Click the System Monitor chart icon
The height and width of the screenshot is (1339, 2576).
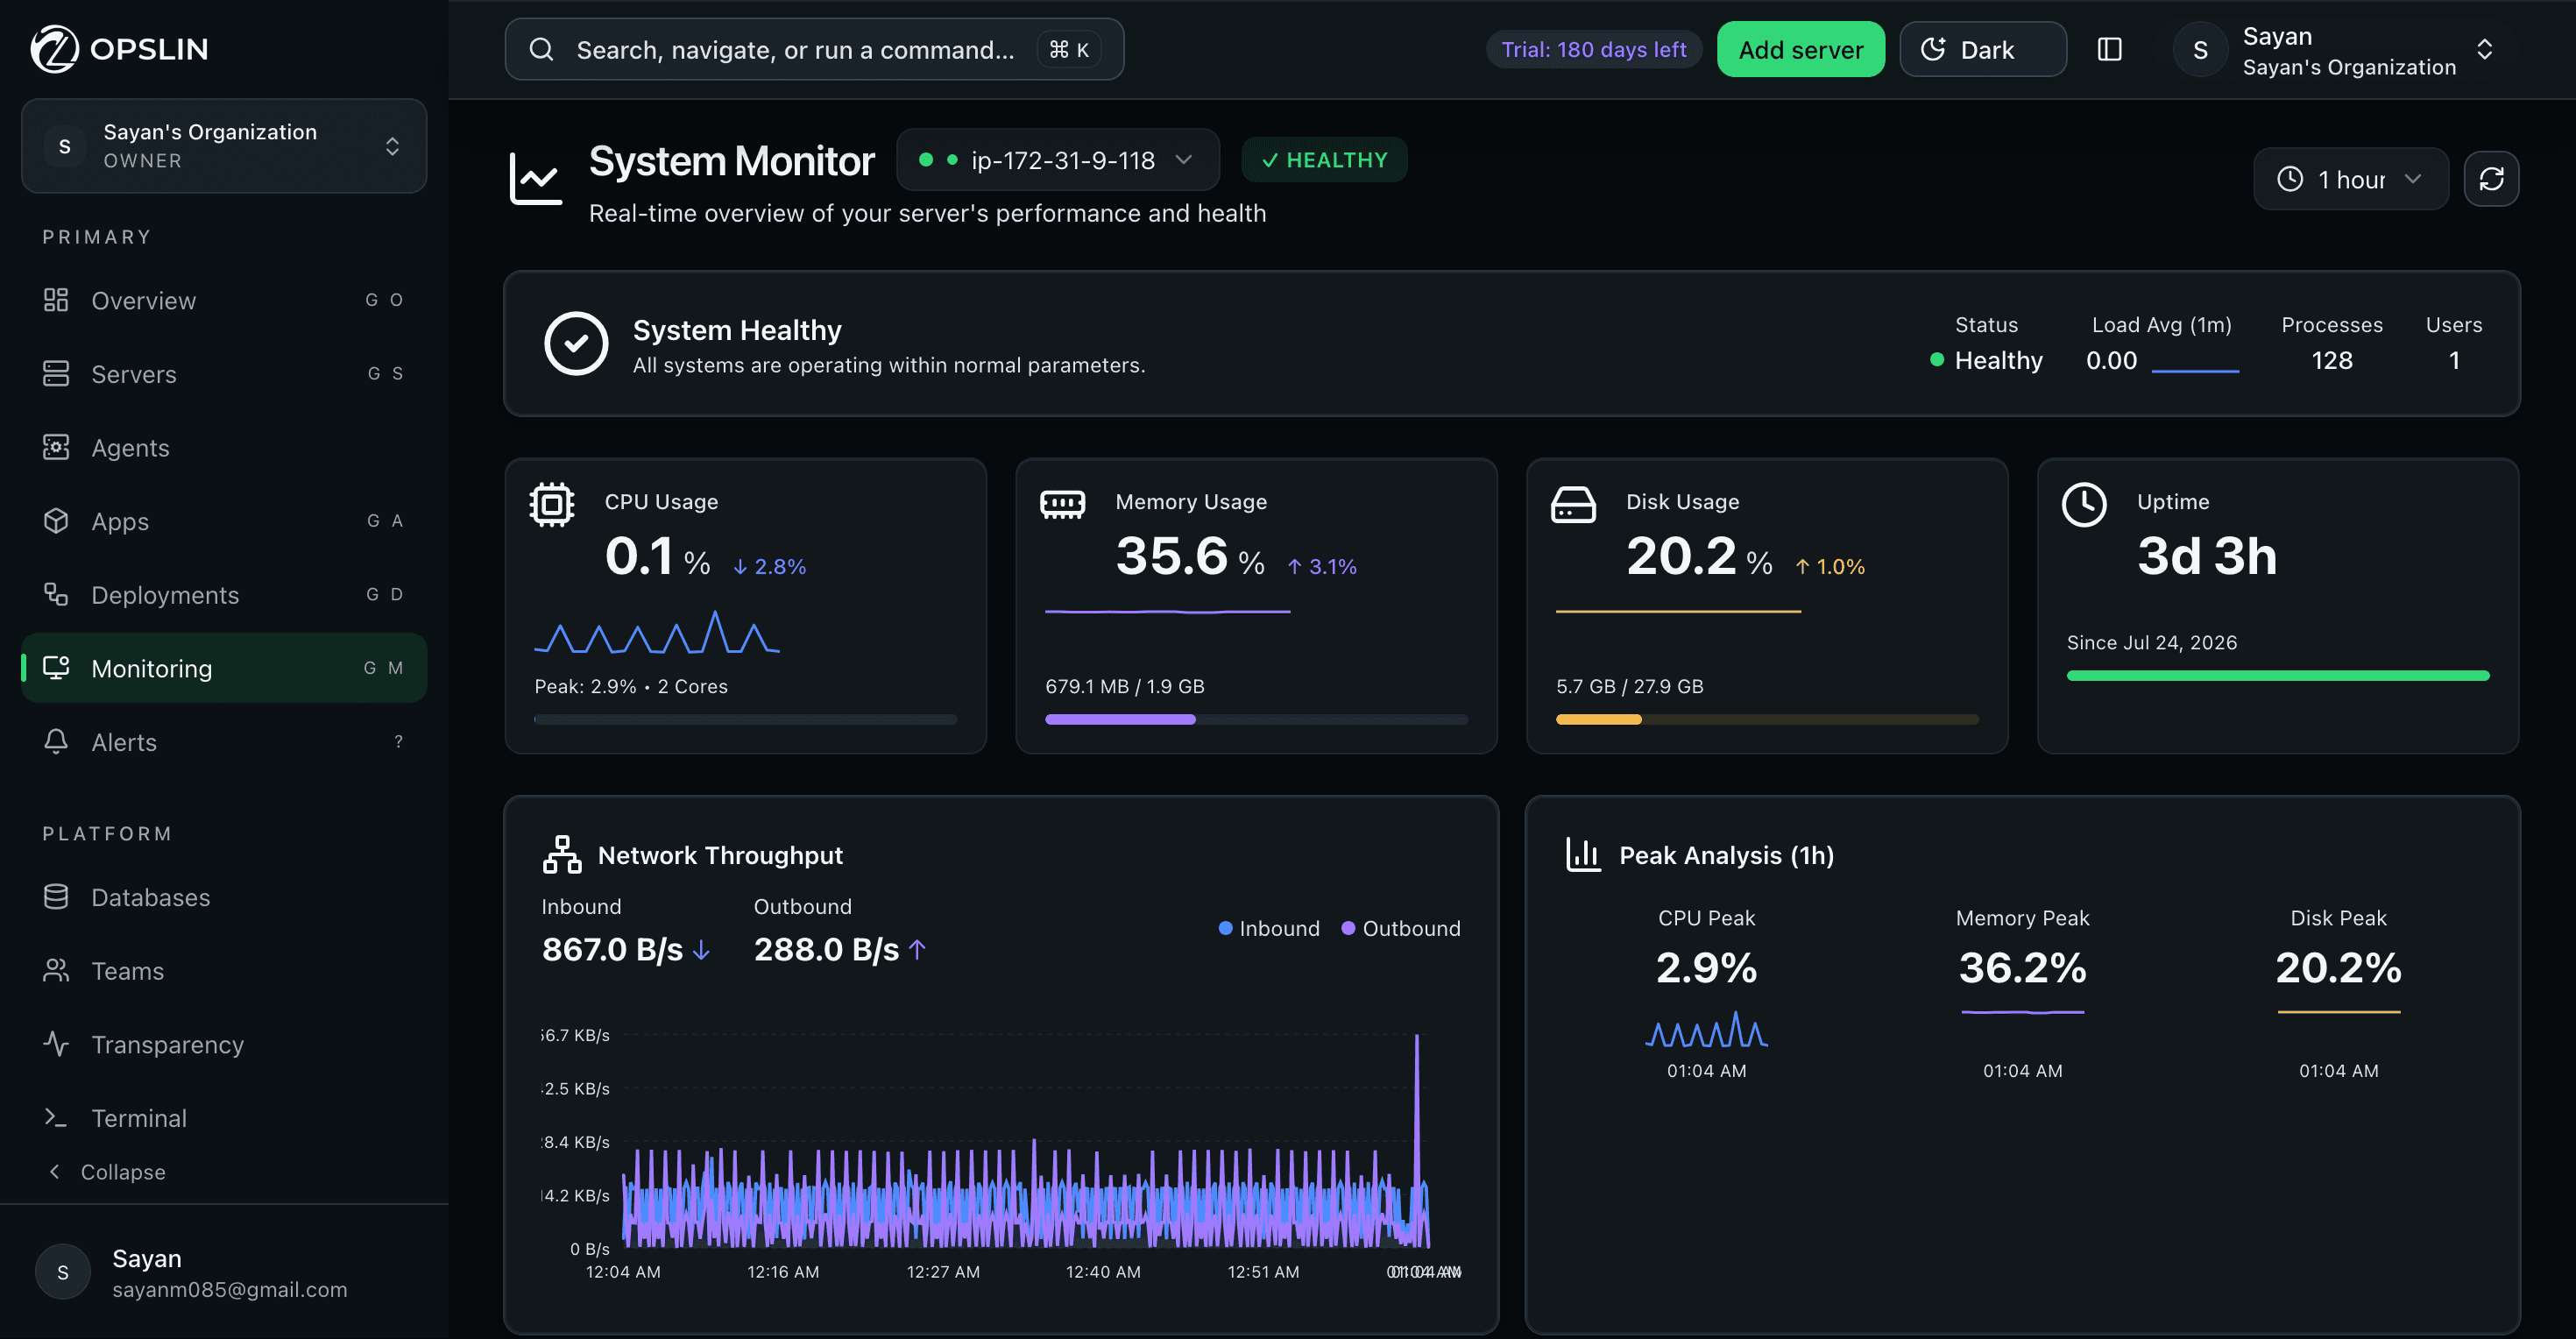pyautogui.click(x=536, y=178)
